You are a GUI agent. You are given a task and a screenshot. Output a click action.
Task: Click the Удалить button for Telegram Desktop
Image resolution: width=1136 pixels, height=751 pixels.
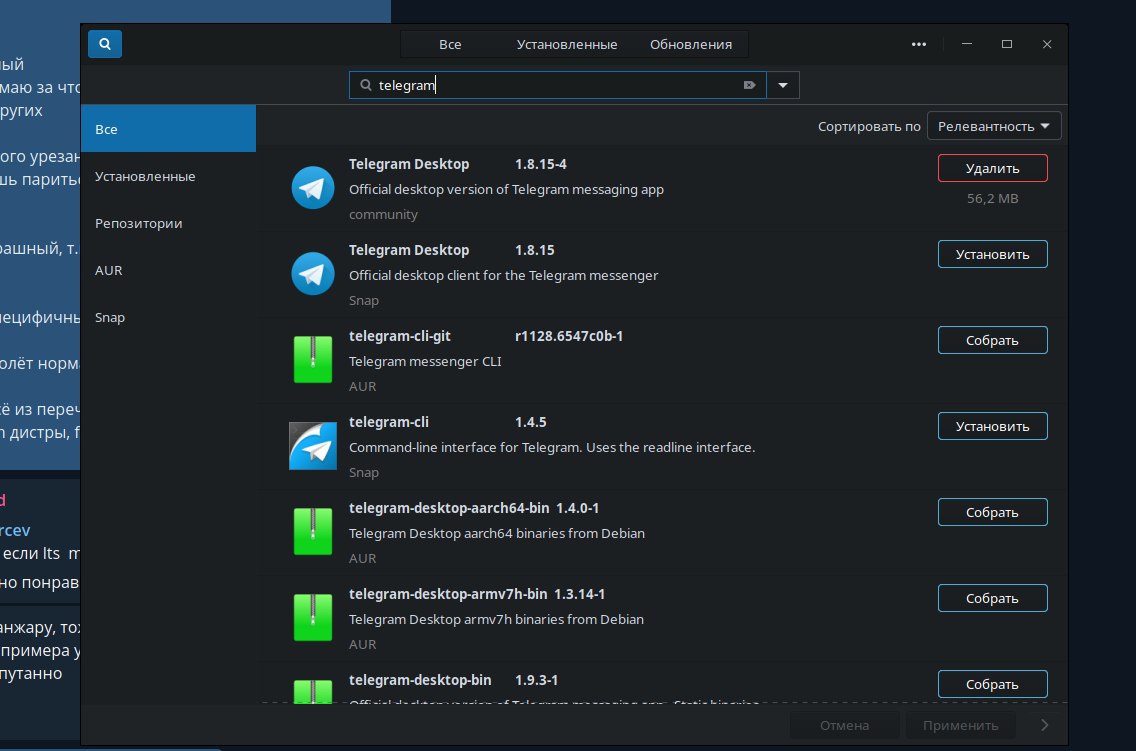[993, 168]
